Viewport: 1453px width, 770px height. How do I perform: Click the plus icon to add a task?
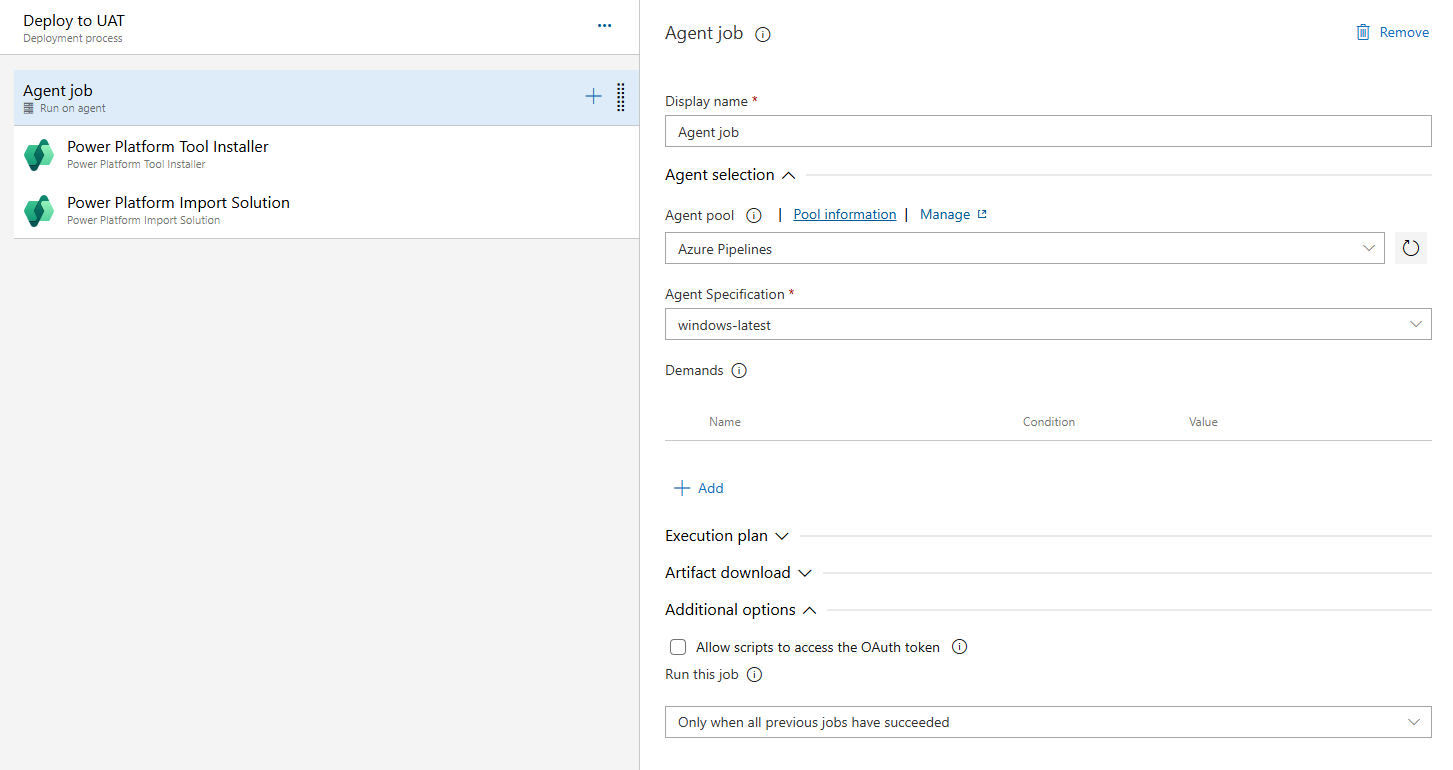(593, 97)
